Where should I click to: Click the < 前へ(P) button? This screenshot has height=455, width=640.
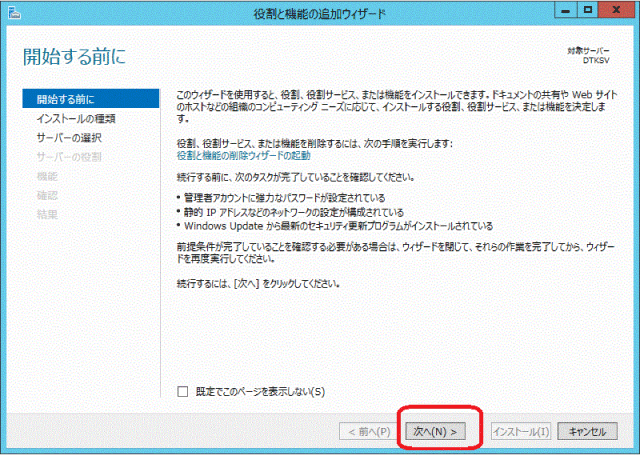tap(369, 431)
